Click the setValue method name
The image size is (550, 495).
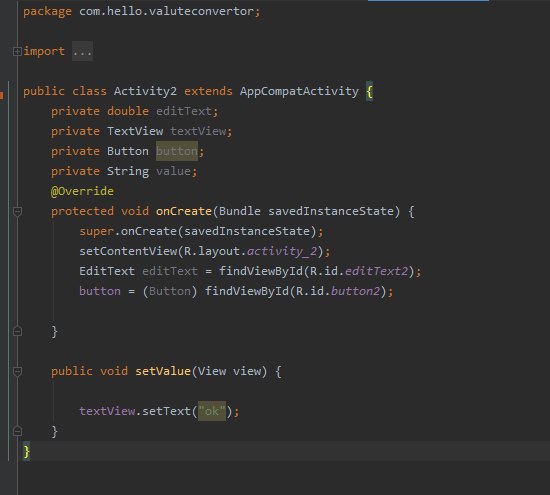tap(163, 371)
